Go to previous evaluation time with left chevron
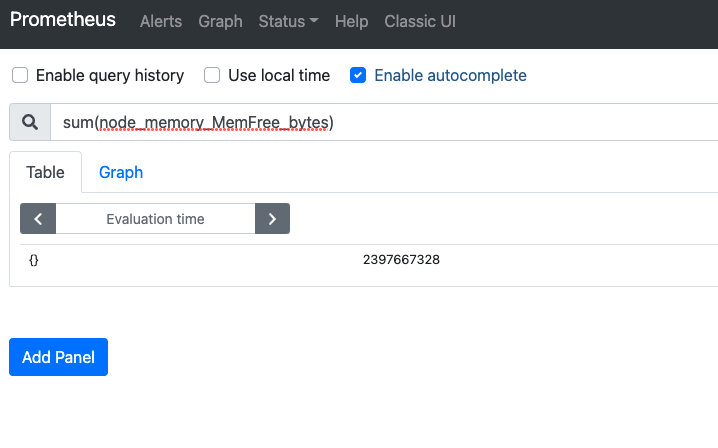This screenshot has width=718, height=448. (x=38, y=219)
